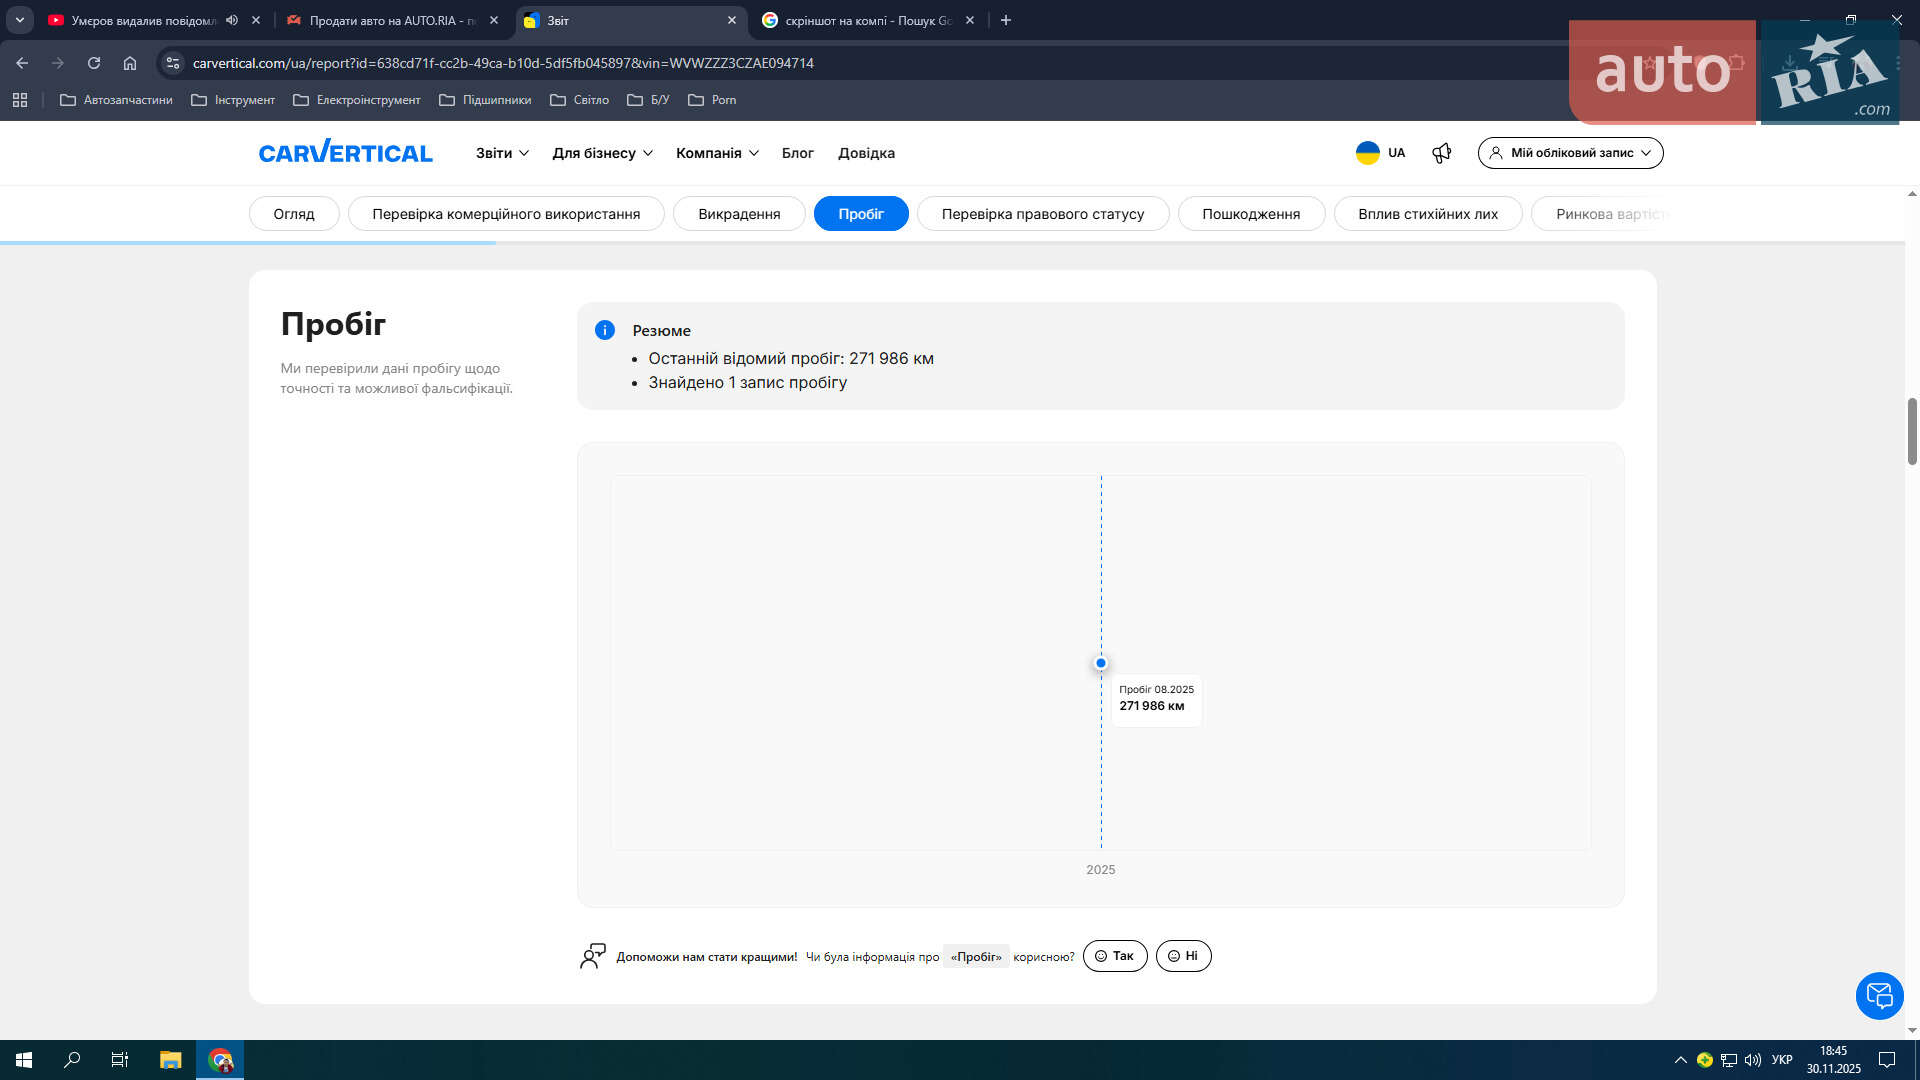Switch to the Пошкодження section tab
Screen dimensions: 1920x1080
click(1251, 214)
